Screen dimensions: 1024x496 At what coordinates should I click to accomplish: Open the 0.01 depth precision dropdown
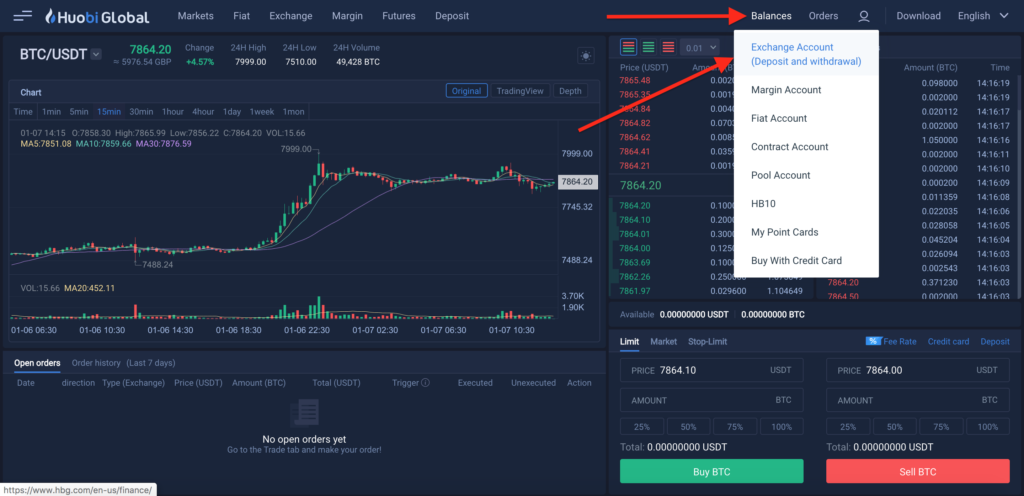(699, 48)
